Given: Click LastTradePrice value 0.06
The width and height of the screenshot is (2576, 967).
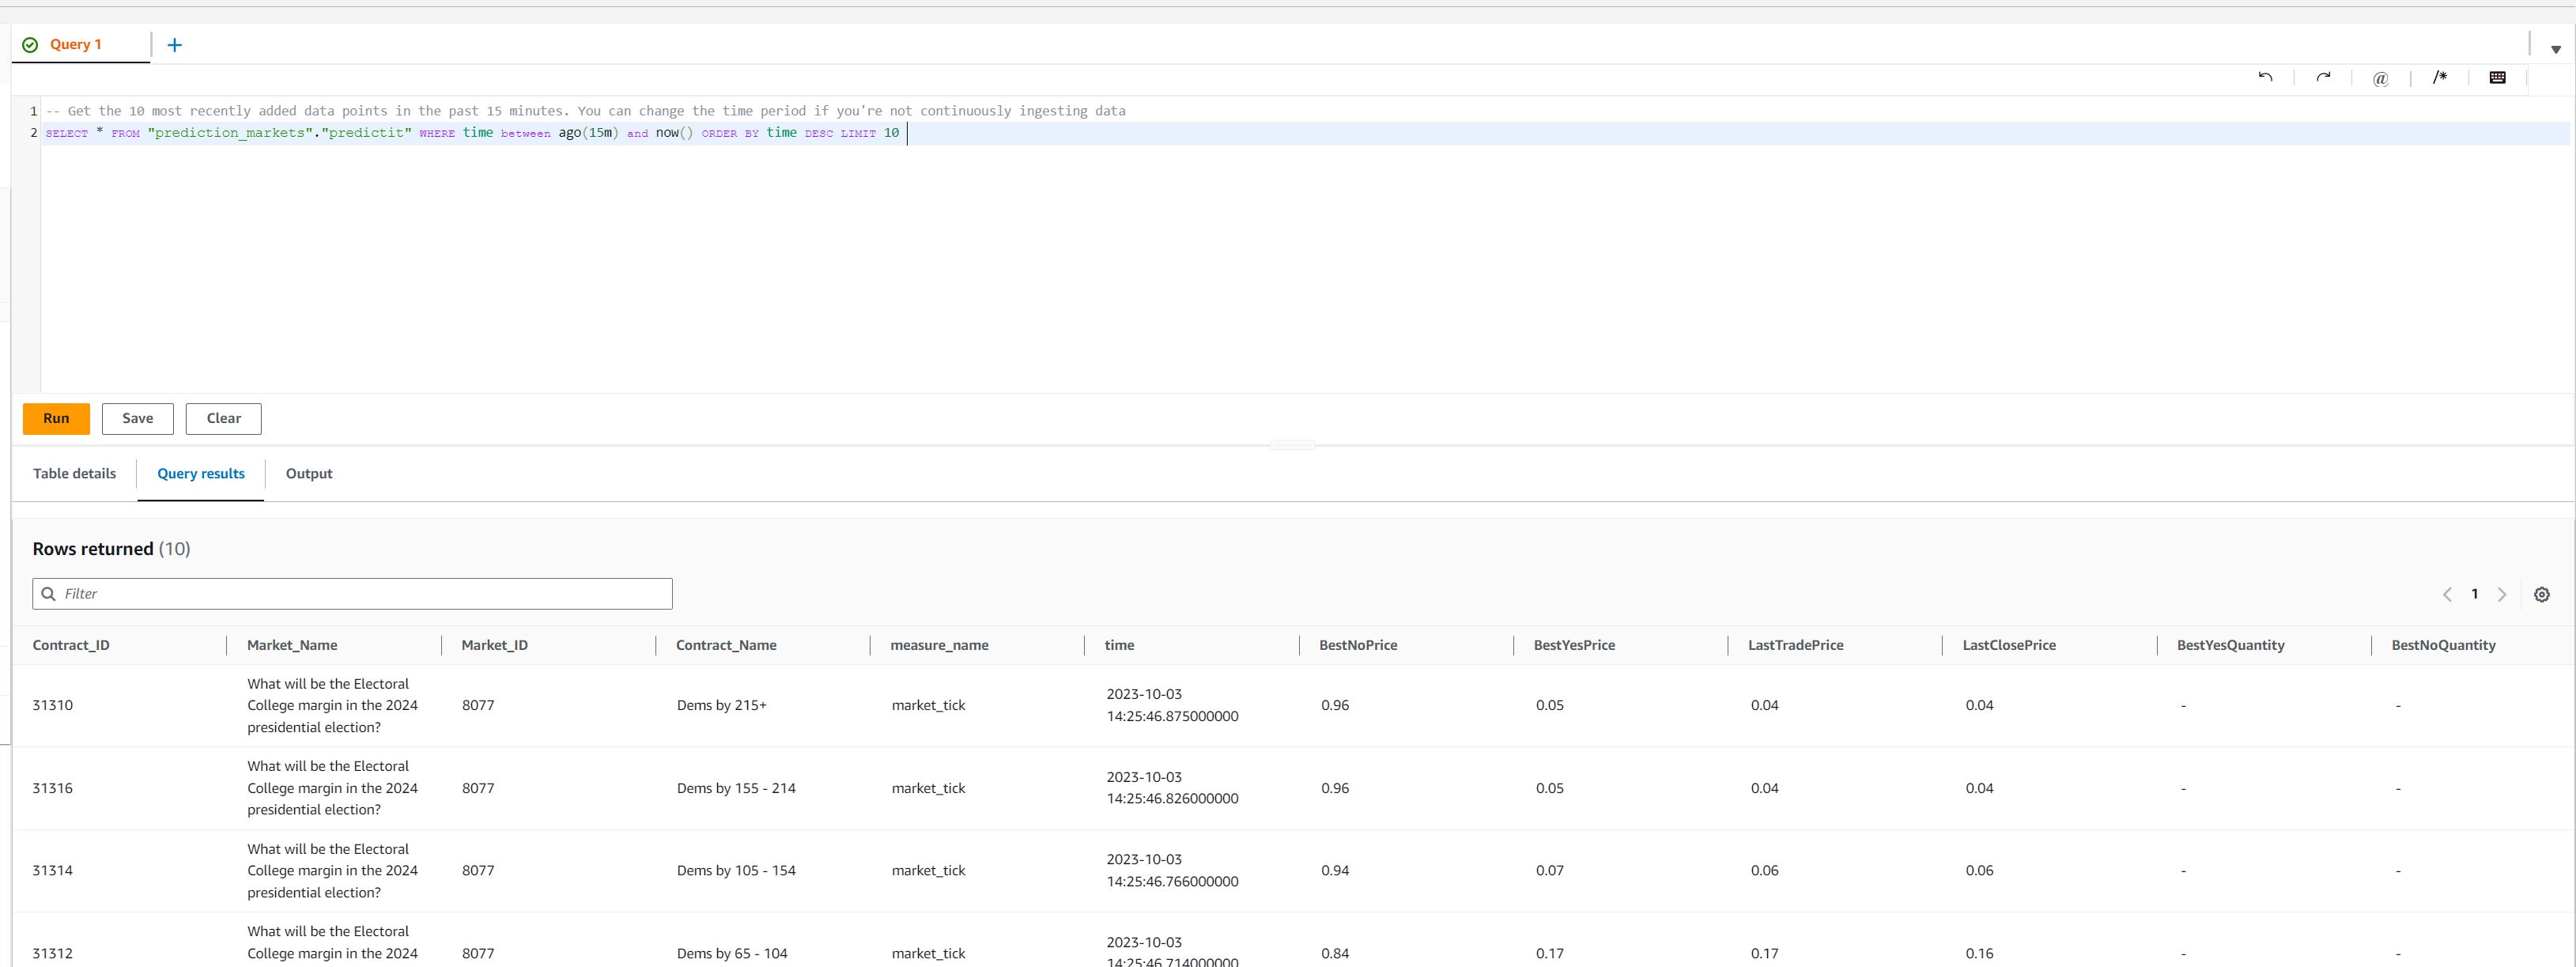Looking at the screenshot, I should click(x=1764, y=870).
